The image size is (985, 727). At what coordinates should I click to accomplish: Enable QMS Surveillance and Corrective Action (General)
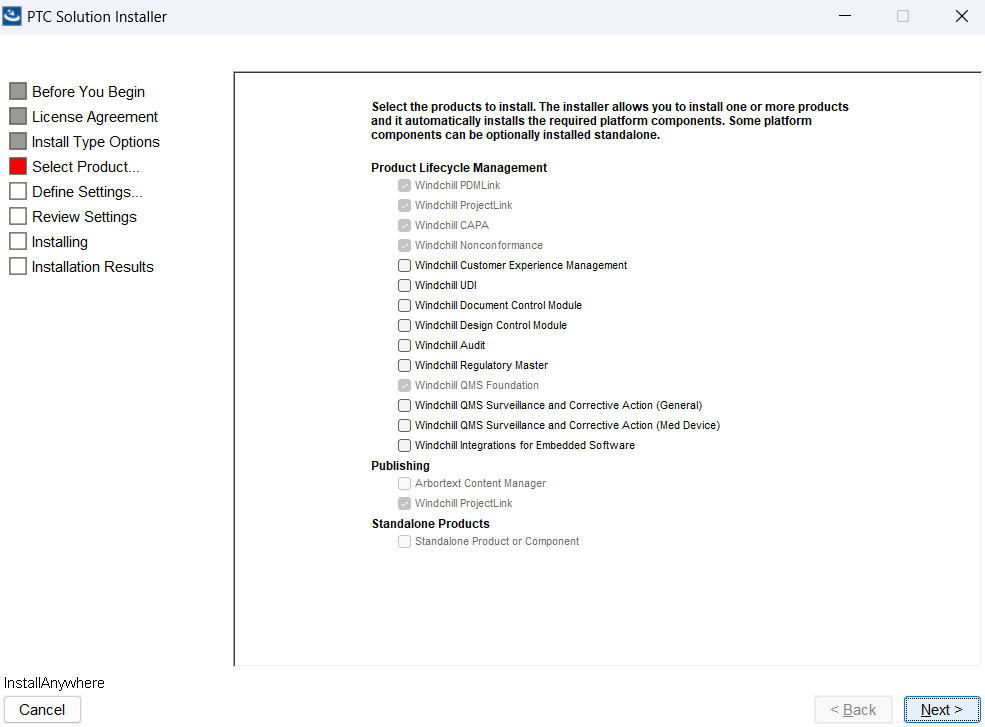[x=405, y=406]
